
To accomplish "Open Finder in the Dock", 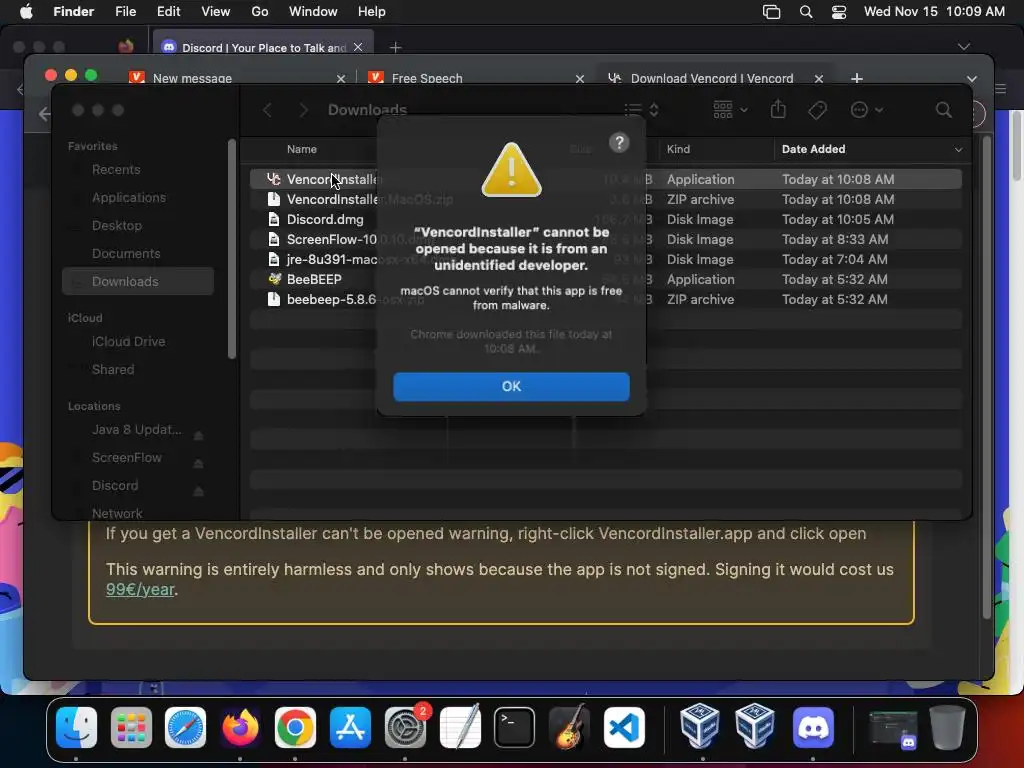I will click(x=76, y=727).
